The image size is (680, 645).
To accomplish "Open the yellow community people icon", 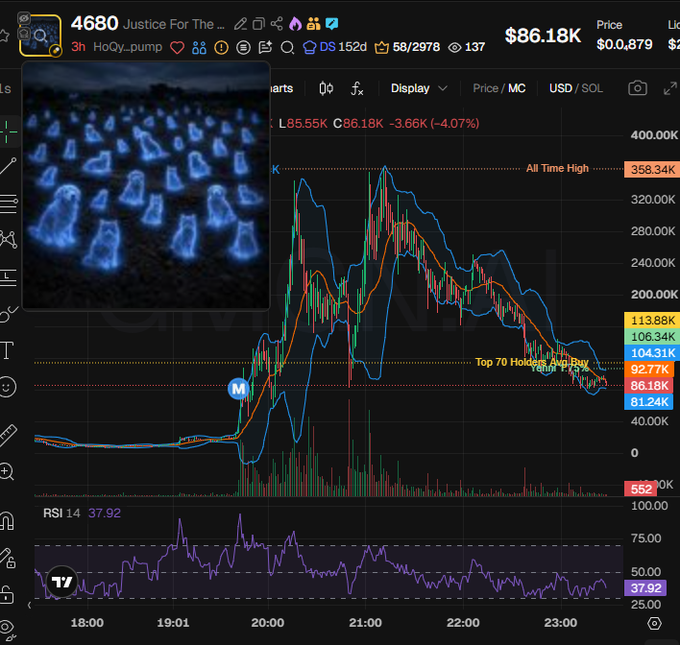I will 313,24.
